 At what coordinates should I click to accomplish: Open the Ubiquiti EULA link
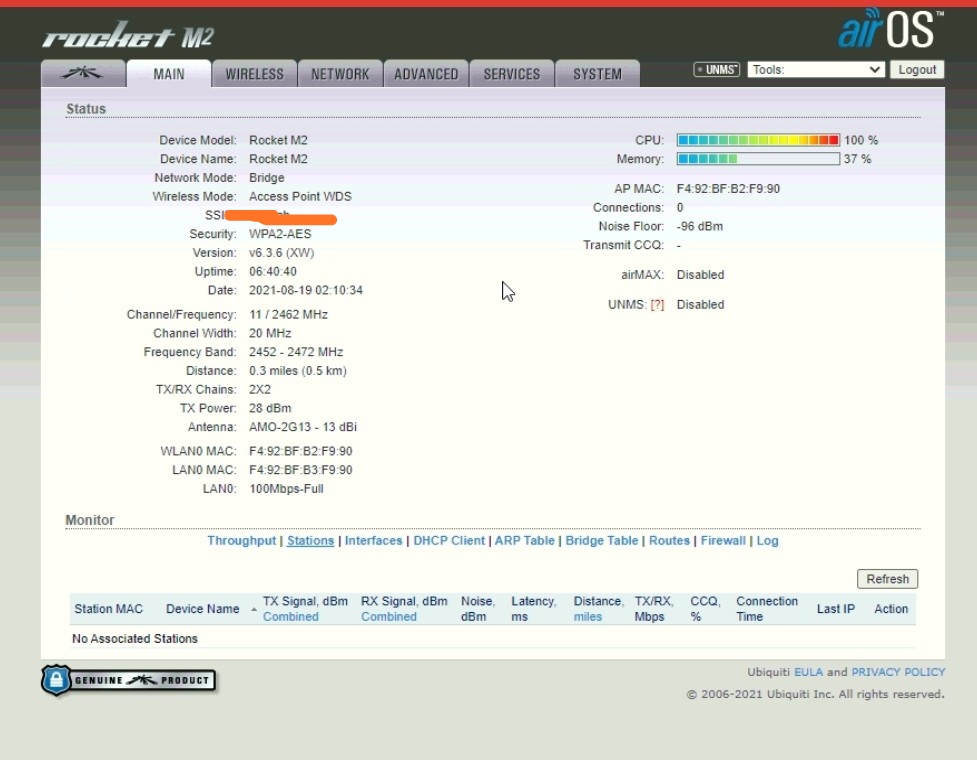coord(808,672)
